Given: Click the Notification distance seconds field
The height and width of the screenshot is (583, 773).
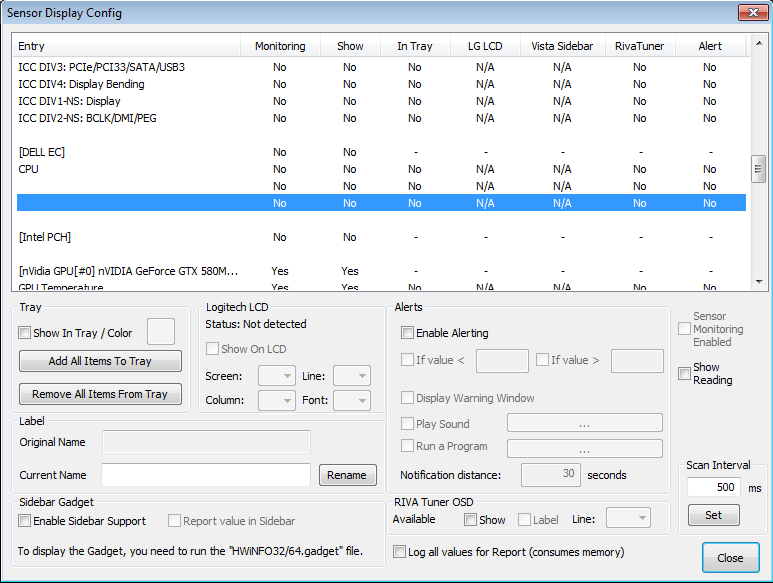Looking at the screenshot, I should (551, 475).
